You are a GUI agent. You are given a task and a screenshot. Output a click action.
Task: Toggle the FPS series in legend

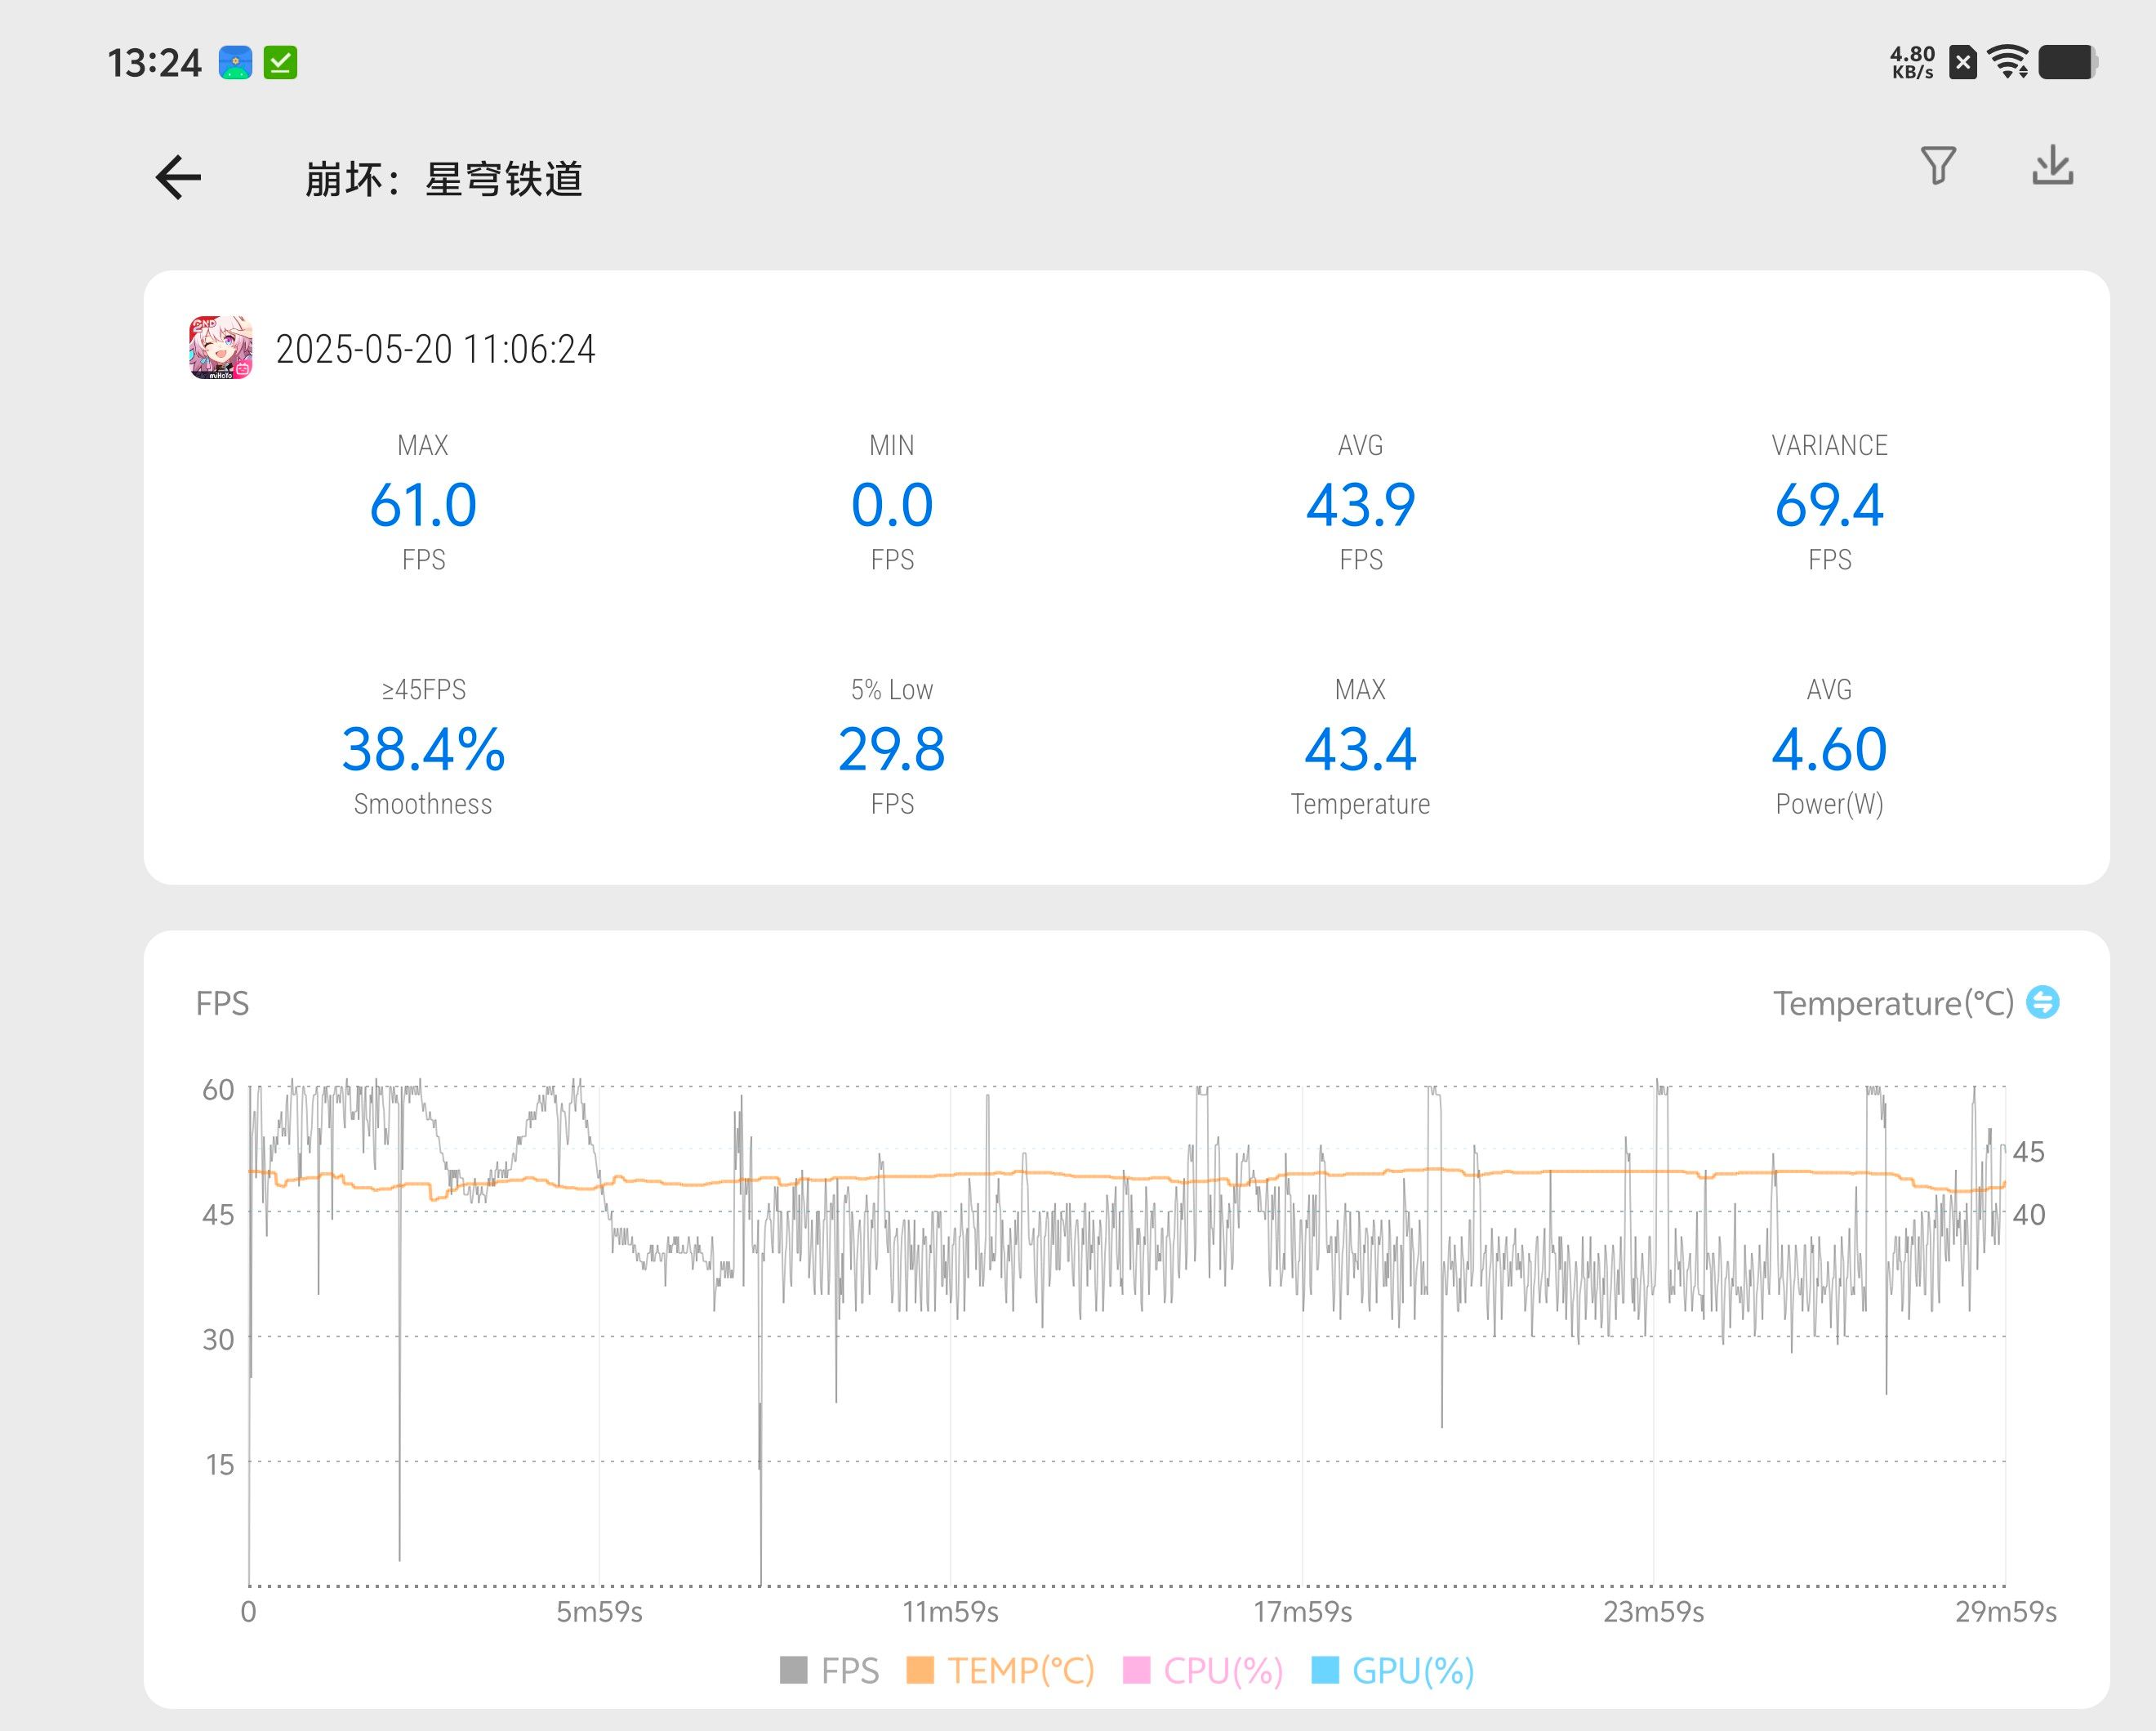(849, 1670)
